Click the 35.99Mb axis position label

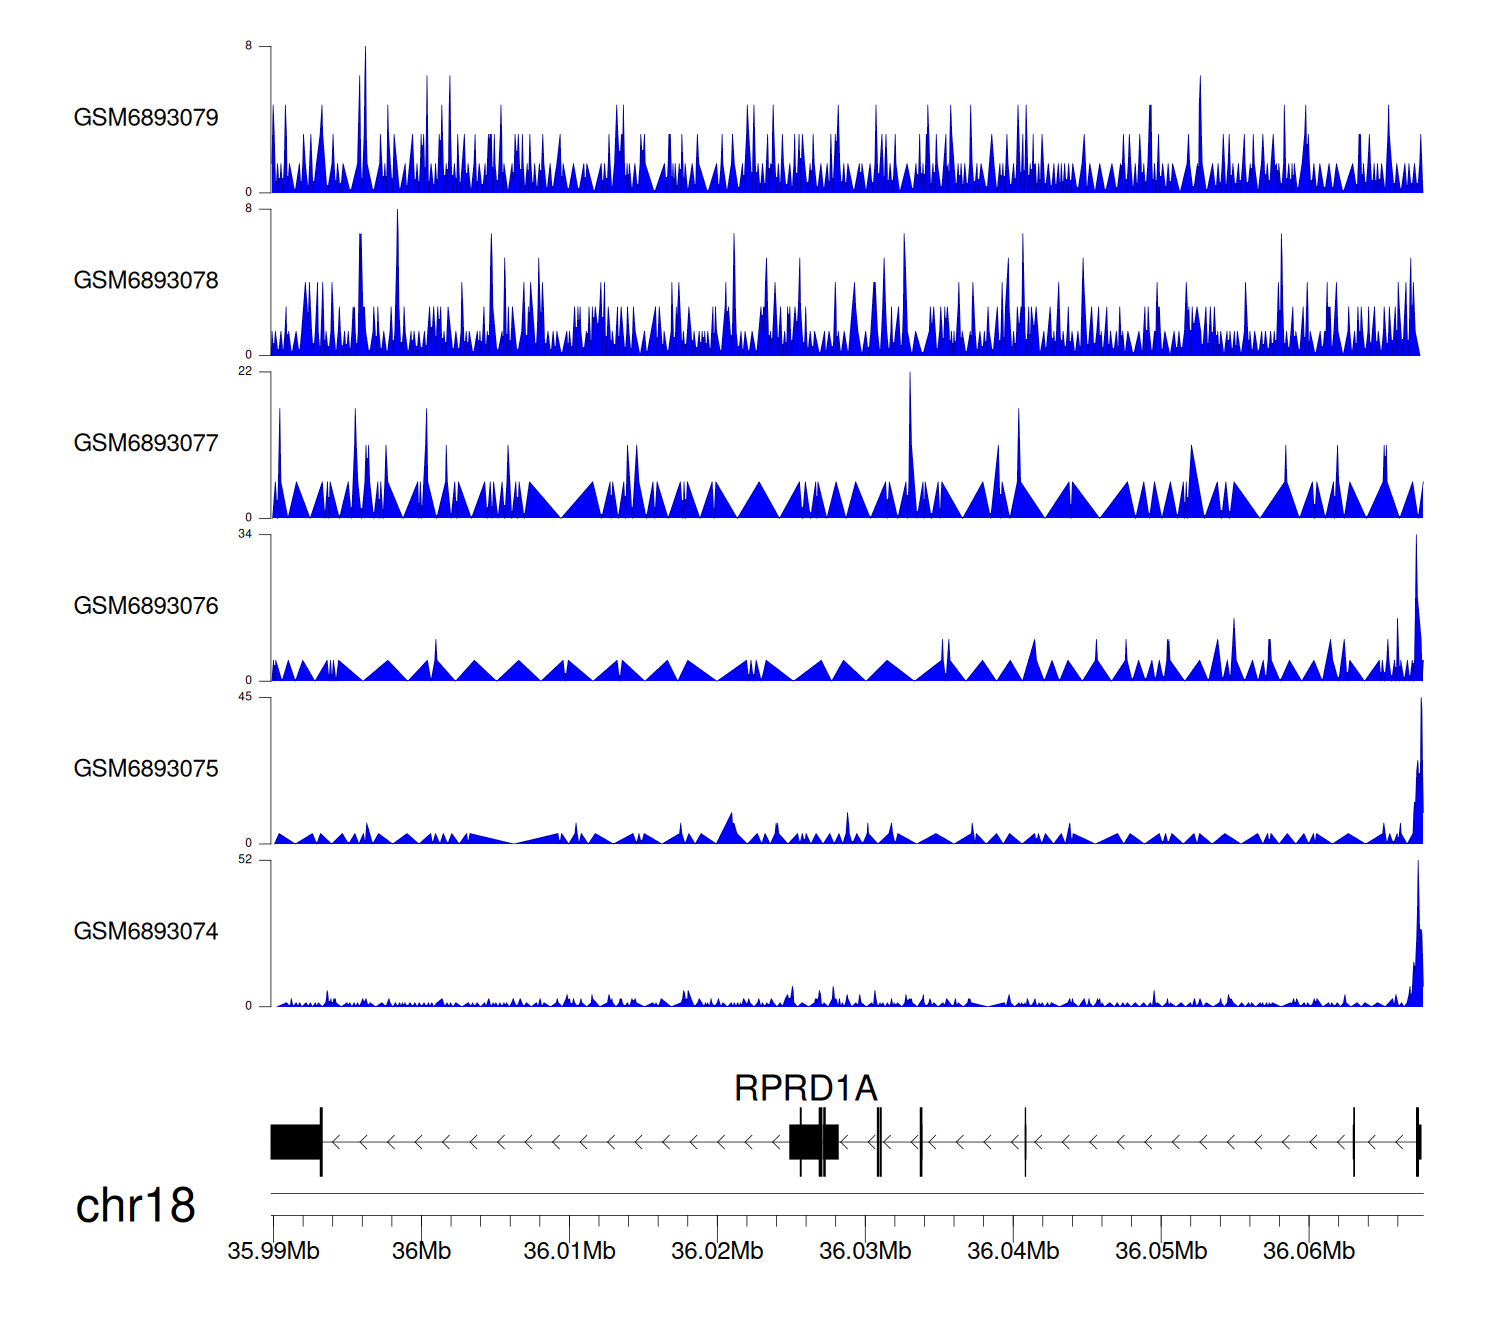pos(273,1251)
